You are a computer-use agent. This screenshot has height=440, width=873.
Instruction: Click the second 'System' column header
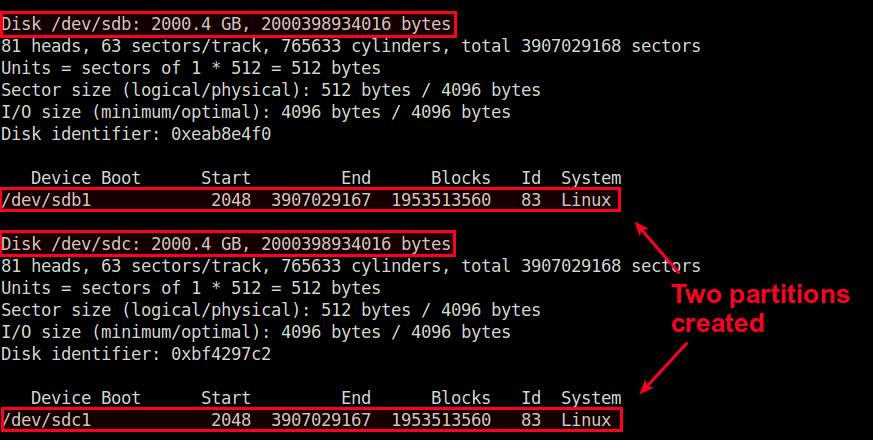(x=591, y=398)
